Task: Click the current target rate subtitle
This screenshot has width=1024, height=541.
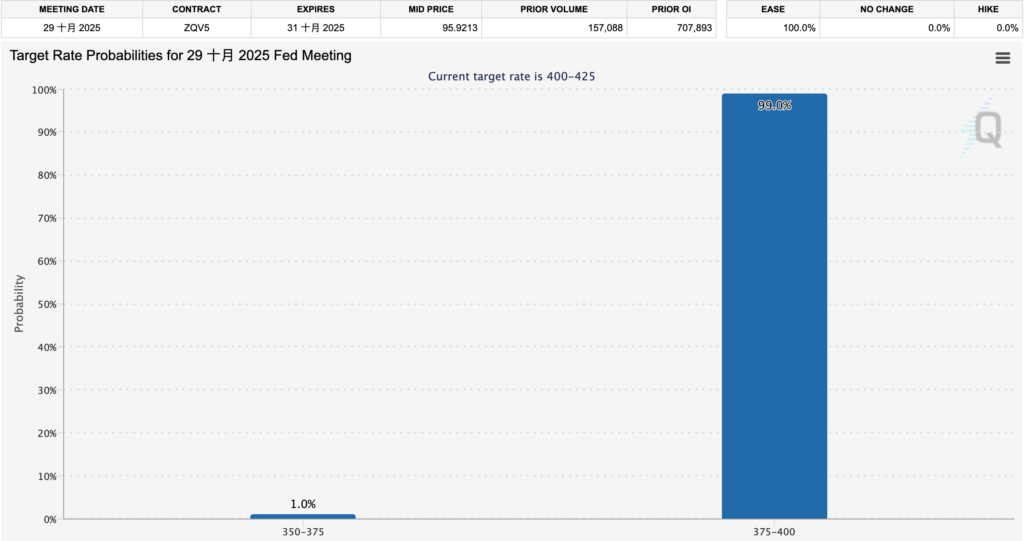Action: click(512, 76)
